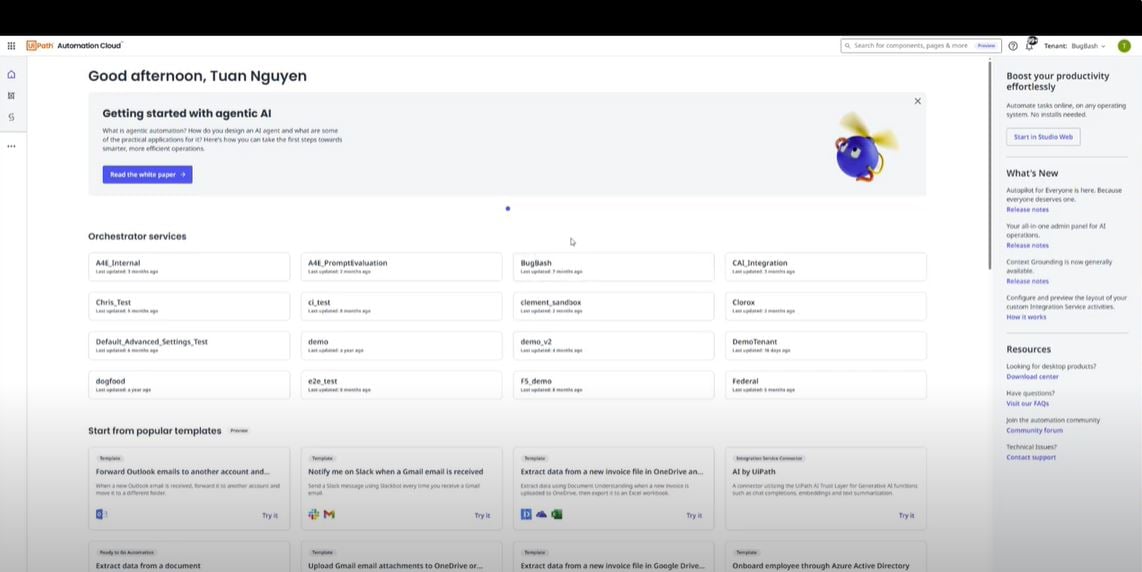
Task: Open the Chris_Test service card
Action: 189,306
